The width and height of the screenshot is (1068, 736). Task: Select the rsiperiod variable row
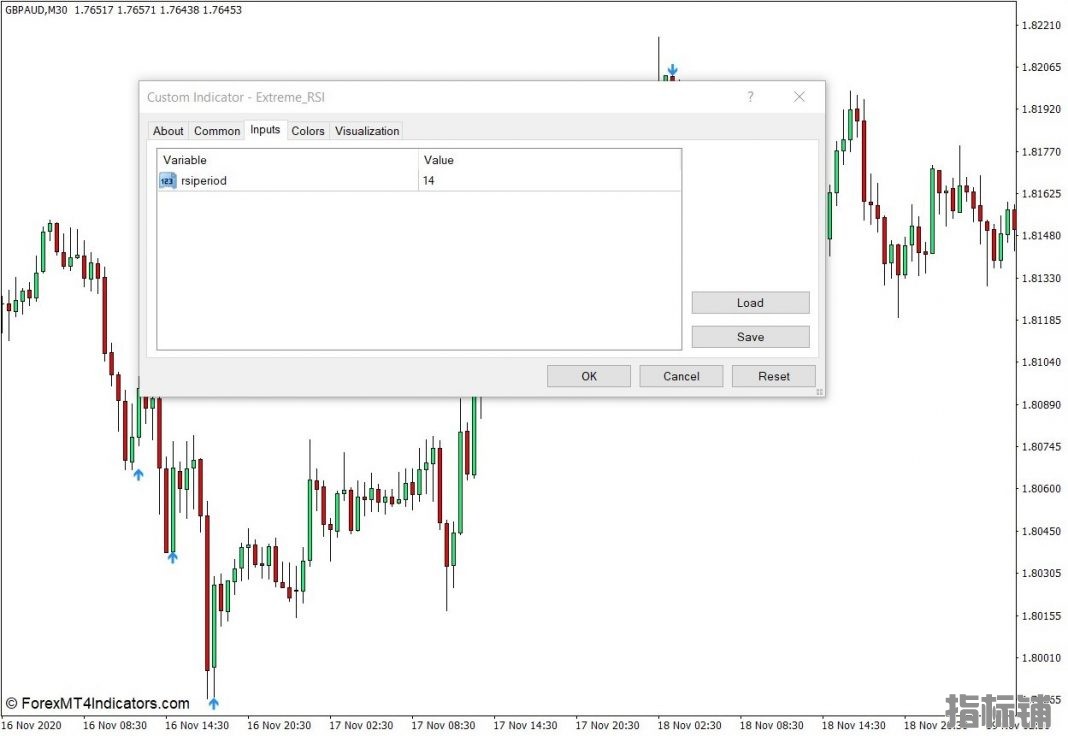click(x=419, y=180)
